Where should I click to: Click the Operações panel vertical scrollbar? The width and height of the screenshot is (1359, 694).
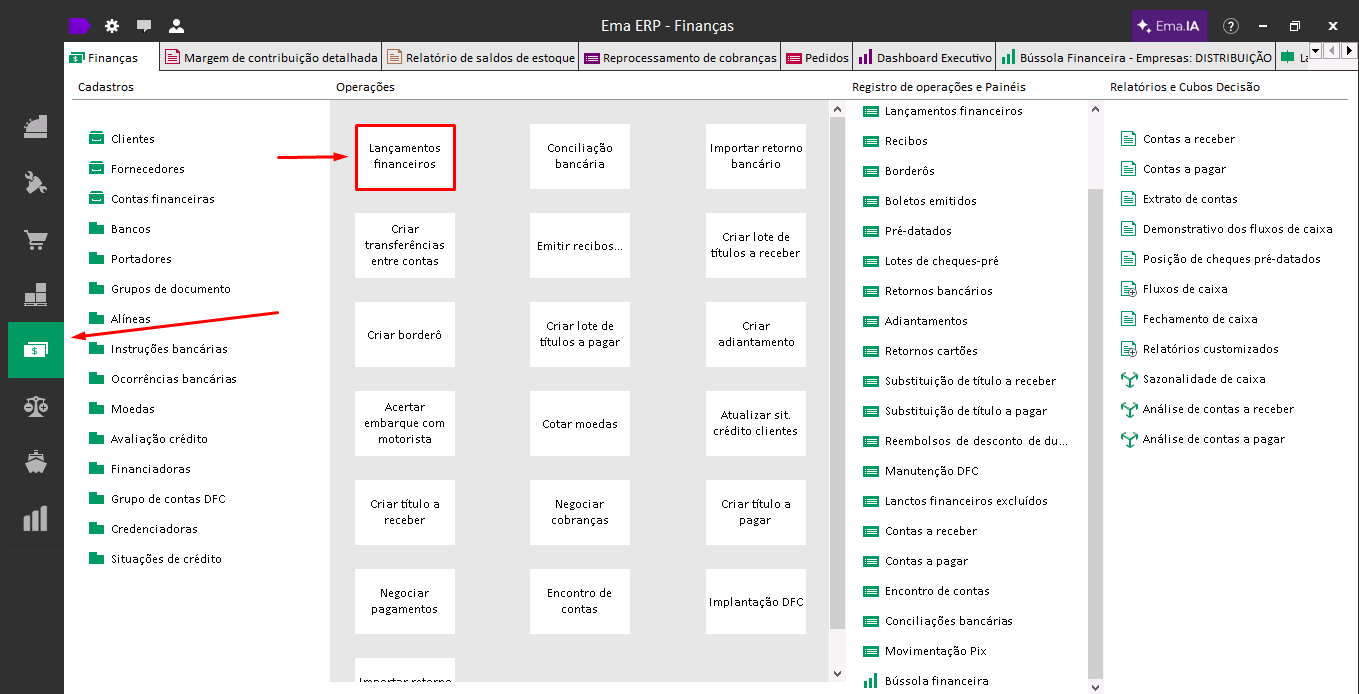838,400
